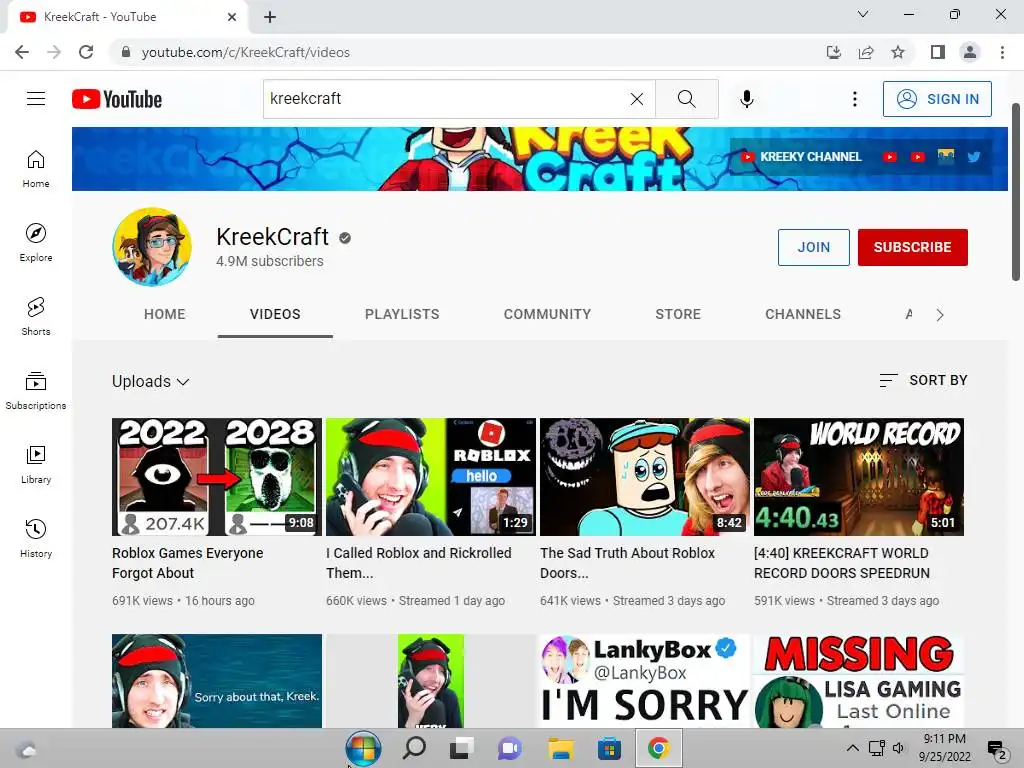Open the MISSING LISA GAMING thumbnail
The image size is (1024, 768).
(x=859, y=680)
